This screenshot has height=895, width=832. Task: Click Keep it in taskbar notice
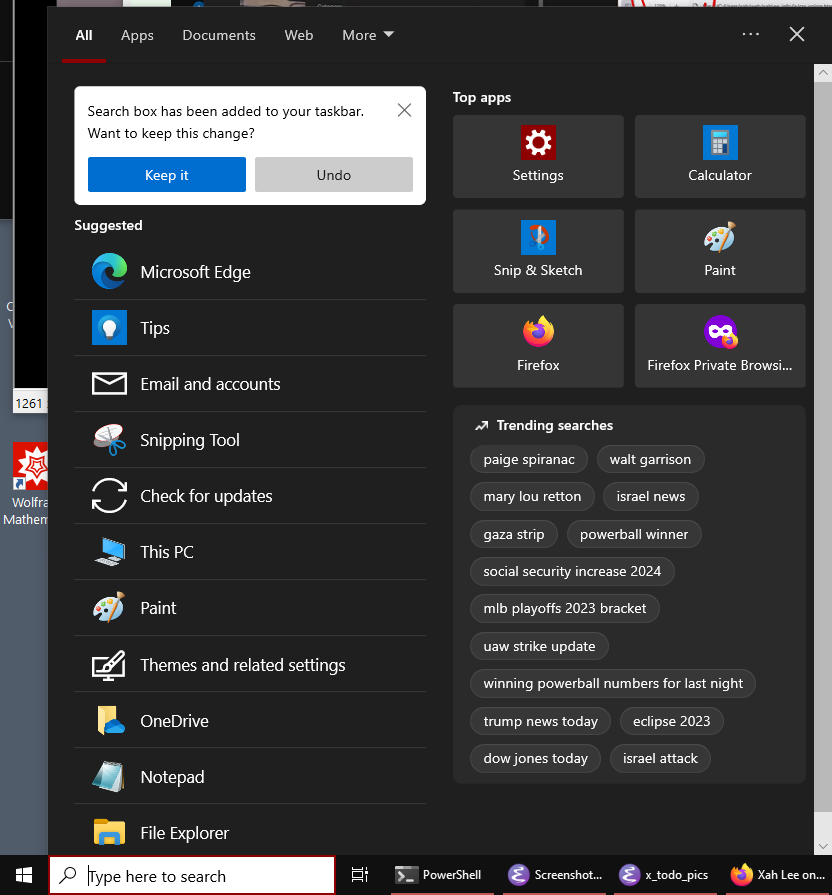(x=167, y=175)
